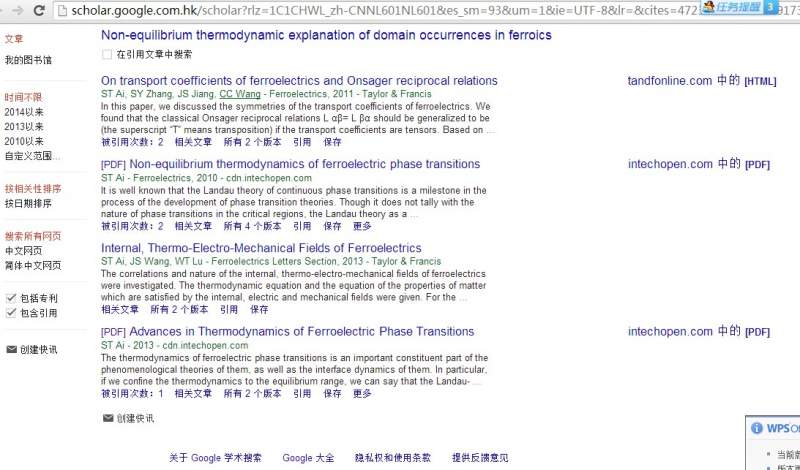800x470 pixels.
Task: Click the page icon in address bar
Action: [63, 10]
